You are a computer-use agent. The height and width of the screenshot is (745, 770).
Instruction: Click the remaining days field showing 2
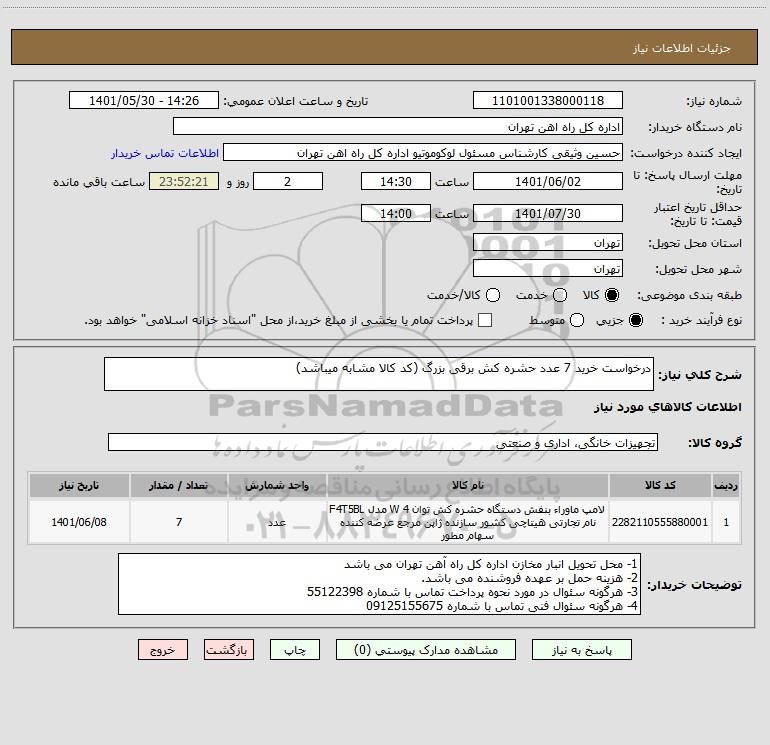click(288, 181)
